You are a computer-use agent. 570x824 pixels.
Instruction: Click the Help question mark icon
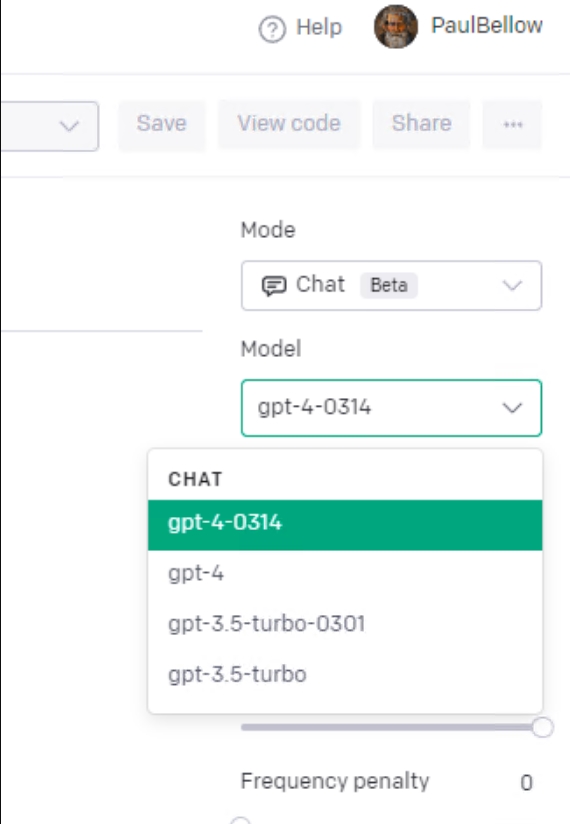(272, 29)
